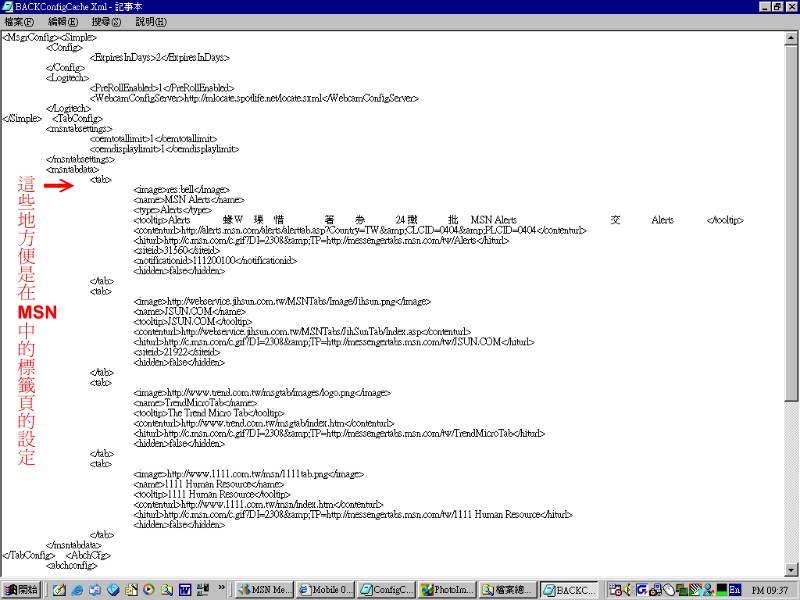Click the striped colorful tray icon
This screenshot has width=800, height=600.
click(x=695, y=590)
